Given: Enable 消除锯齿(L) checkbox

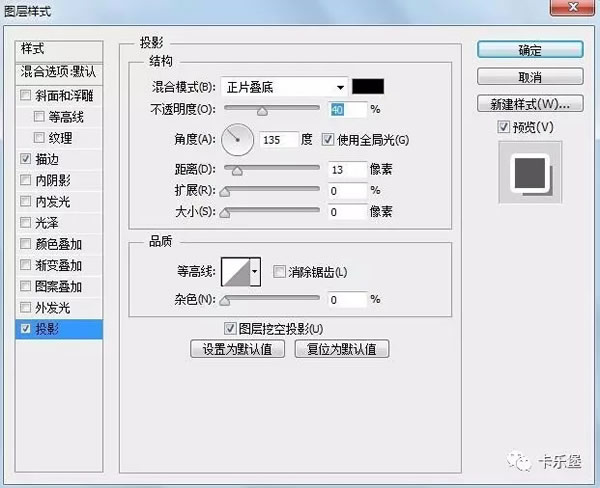Looking at the screenshot, I should coord(279,272).
